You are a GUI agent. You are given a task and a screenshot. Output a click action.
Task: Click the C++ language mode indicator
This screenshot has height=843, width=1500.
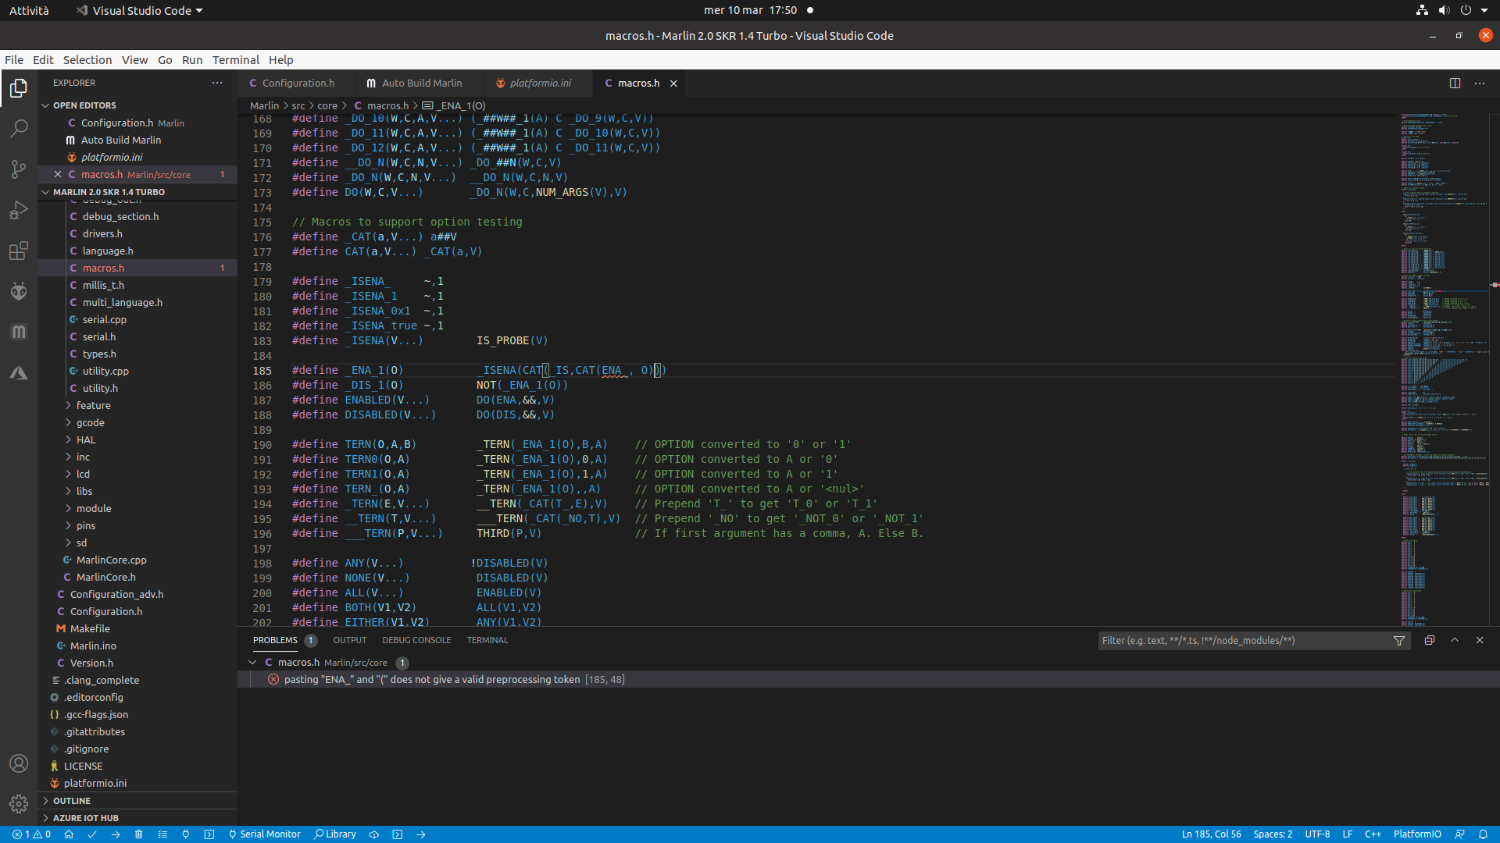pyautogui.click(x=1373, y=834)
